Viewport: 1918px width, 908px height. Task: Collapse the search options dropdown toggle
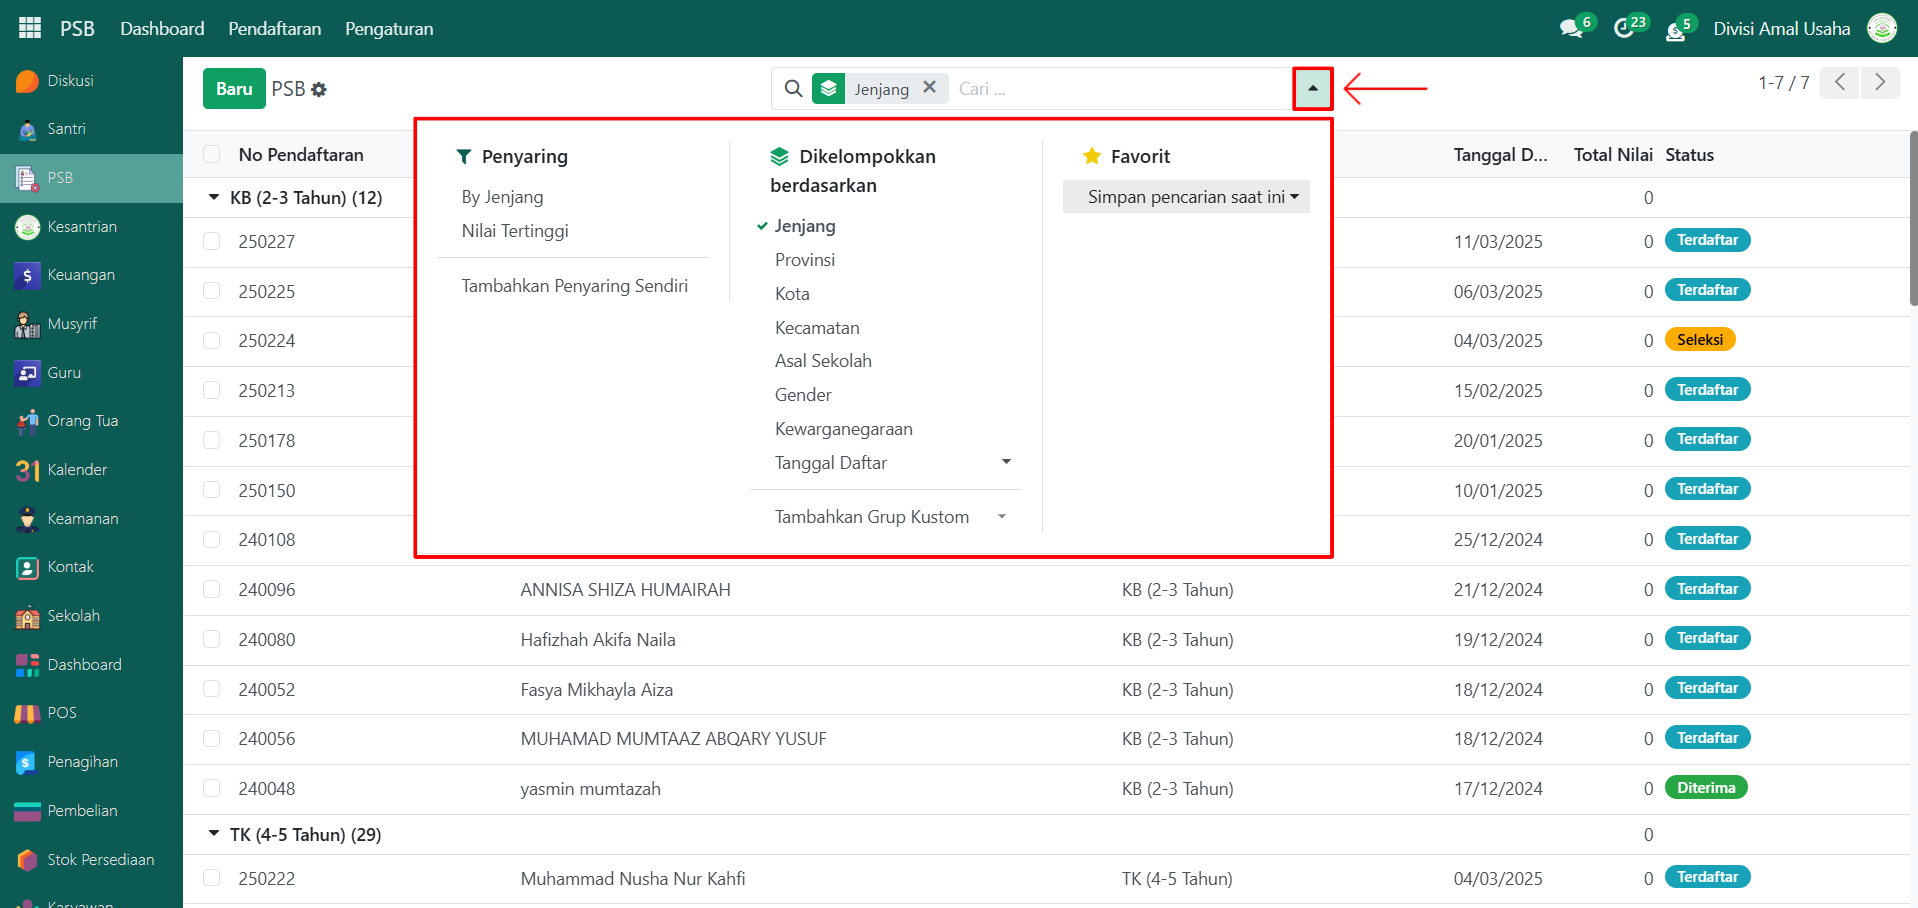point(1312,89)
